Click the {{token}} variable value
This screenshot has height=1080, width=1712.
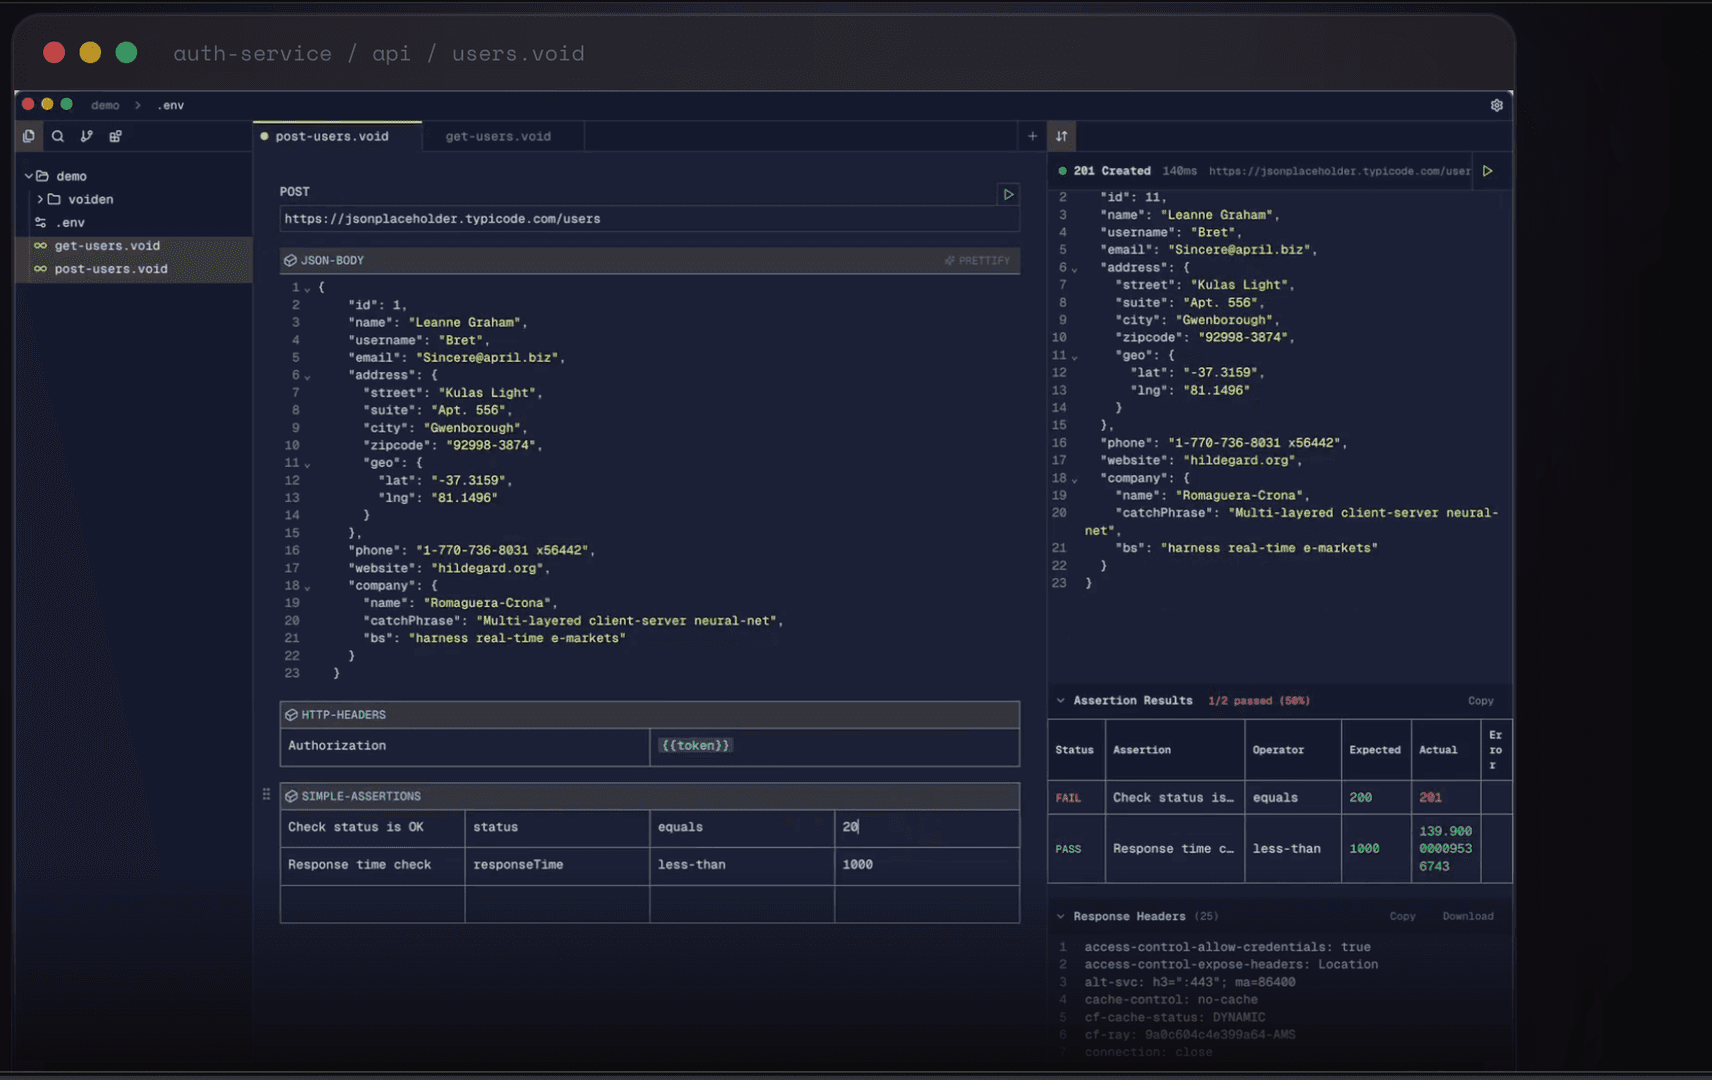tap(695, 745)
